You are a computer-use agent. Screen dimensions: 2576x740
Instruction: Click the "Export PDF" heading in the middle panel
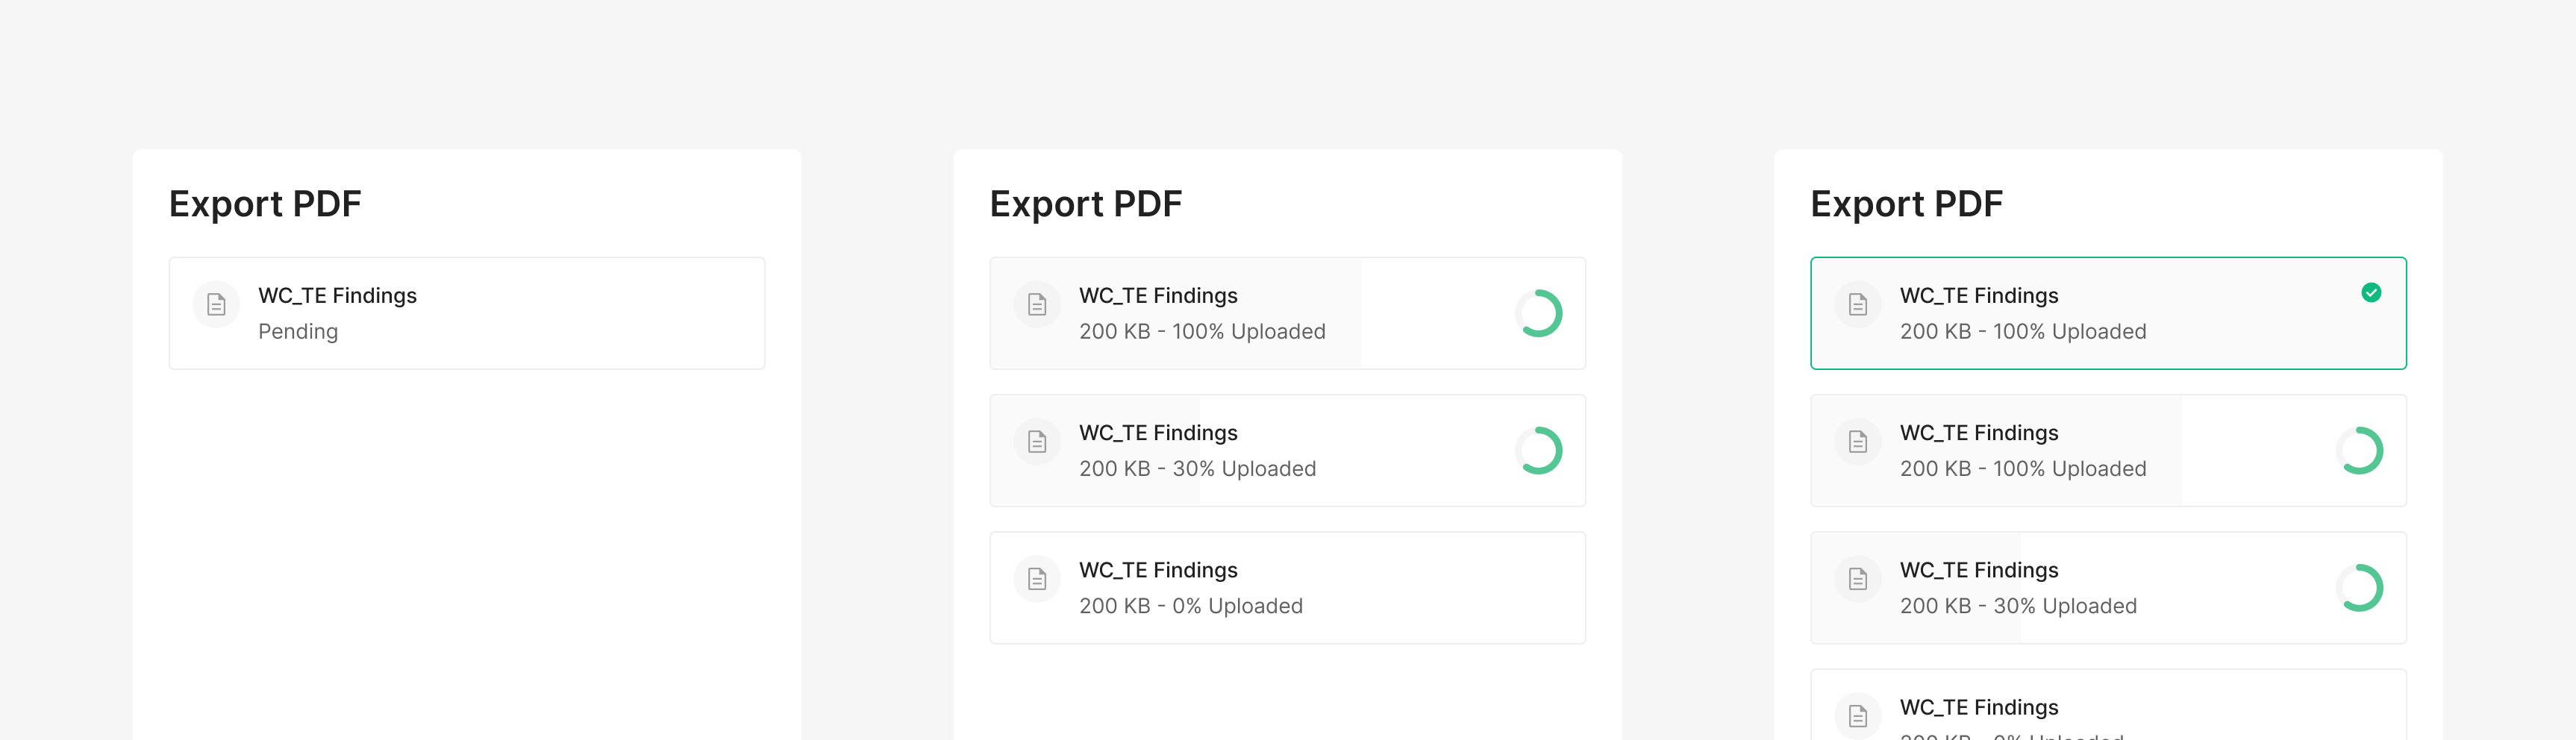(x=1085, y=204)
